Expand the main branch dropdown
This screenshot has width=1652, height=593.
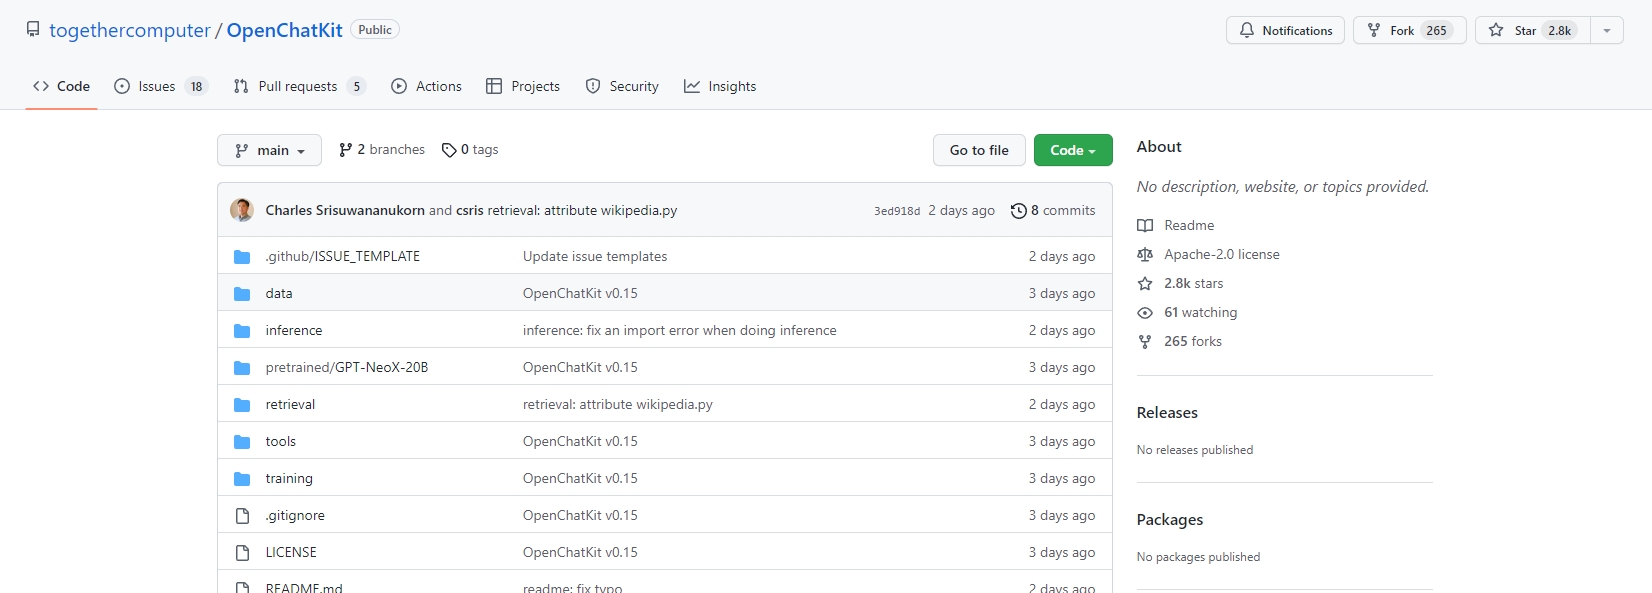pyautogui.click(x=269, y=150)
